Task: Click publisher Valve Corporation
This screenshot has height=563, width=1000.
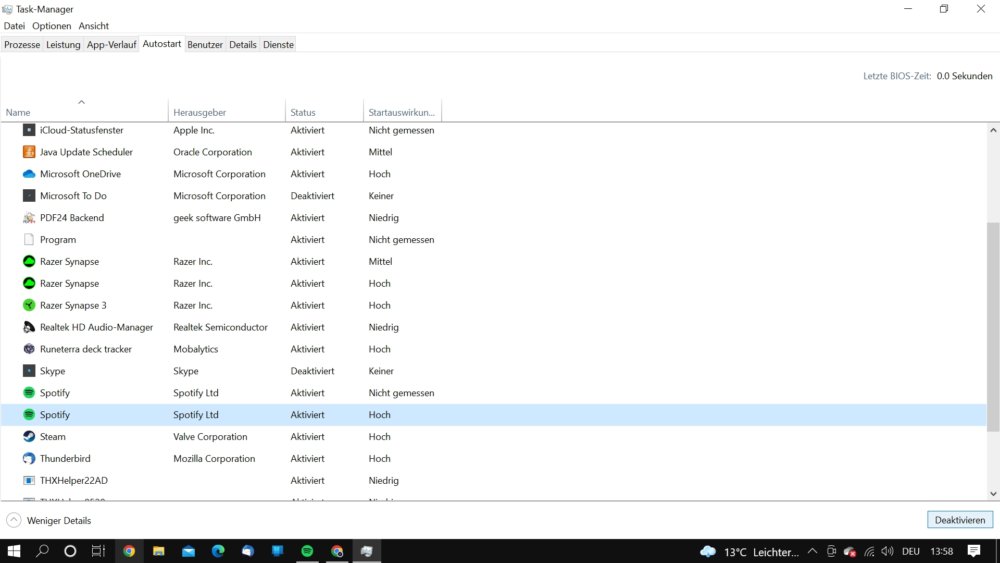Action: (x=210, y=437)
